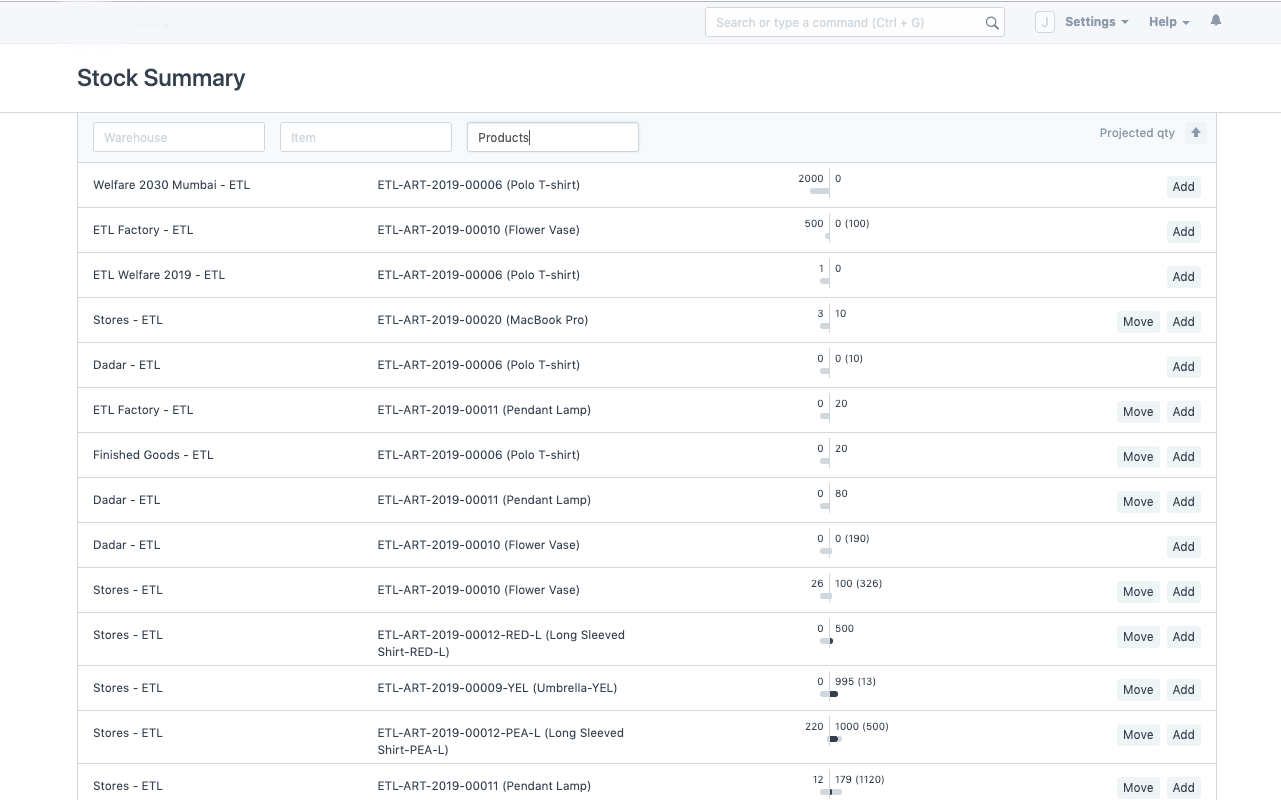Viewport: 1281px width, 800px height.
Task: Open Finished Goods - ETL warehouse
Action: point(153,455)
